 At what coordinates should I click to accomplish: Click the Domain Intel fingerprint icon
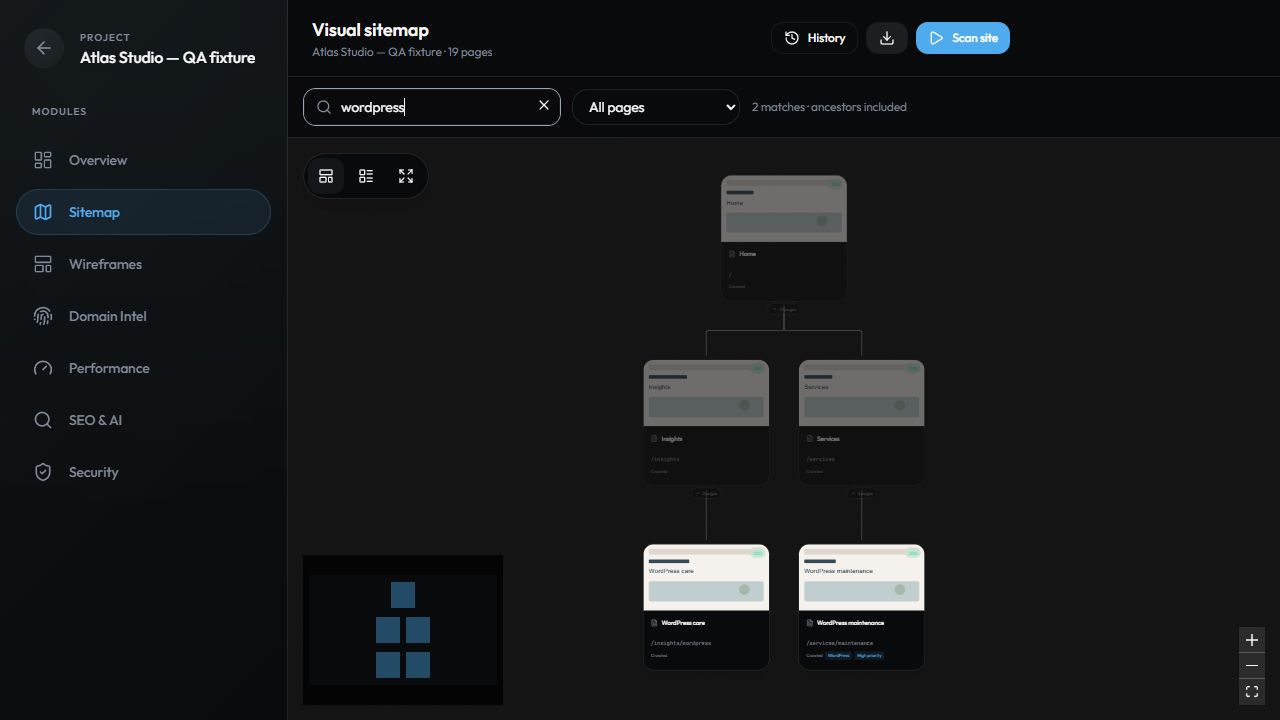click(x=43, y=316)
